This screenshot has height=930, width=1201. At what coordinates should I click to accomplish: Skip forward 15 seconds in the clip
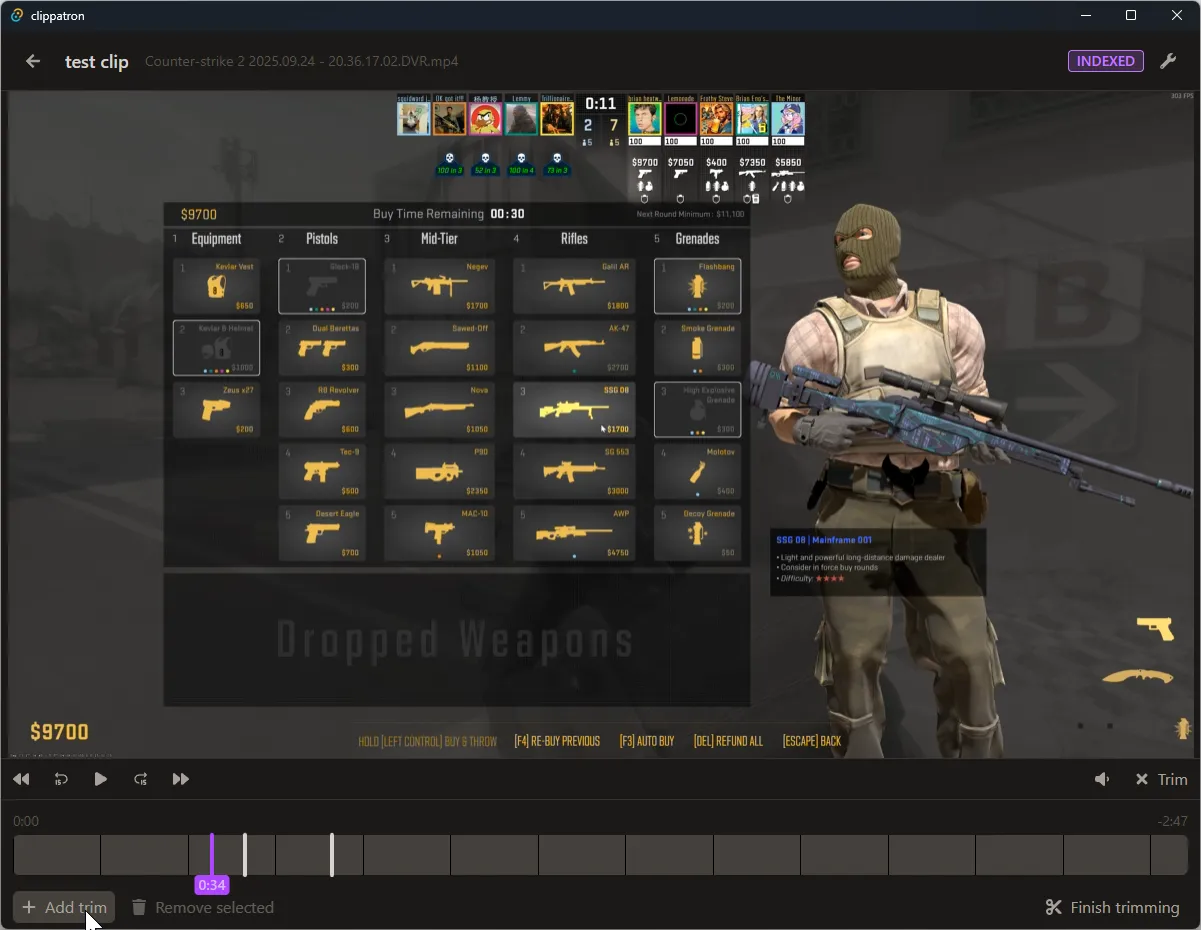(x=140, y=779)
